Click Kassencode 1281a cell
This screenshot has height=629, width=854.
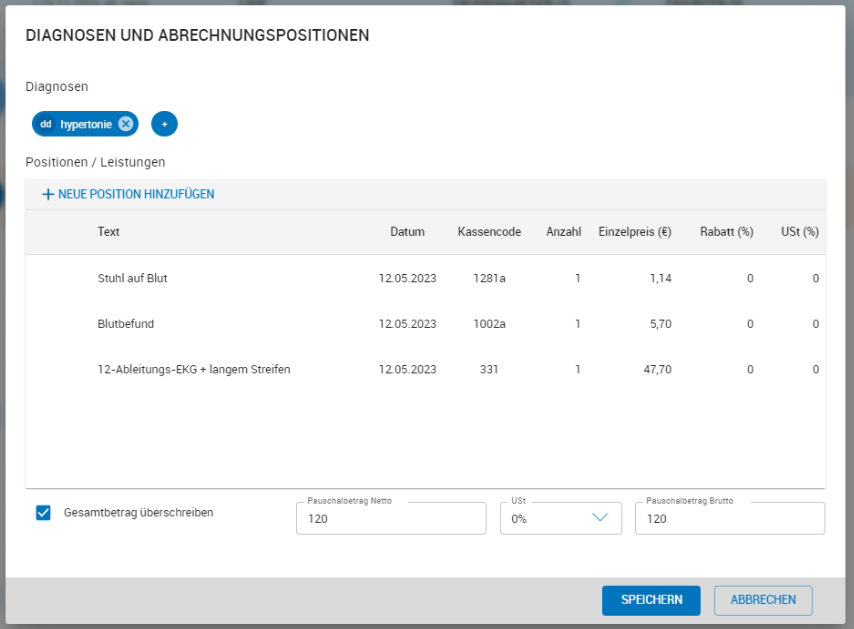coord(489,278)
